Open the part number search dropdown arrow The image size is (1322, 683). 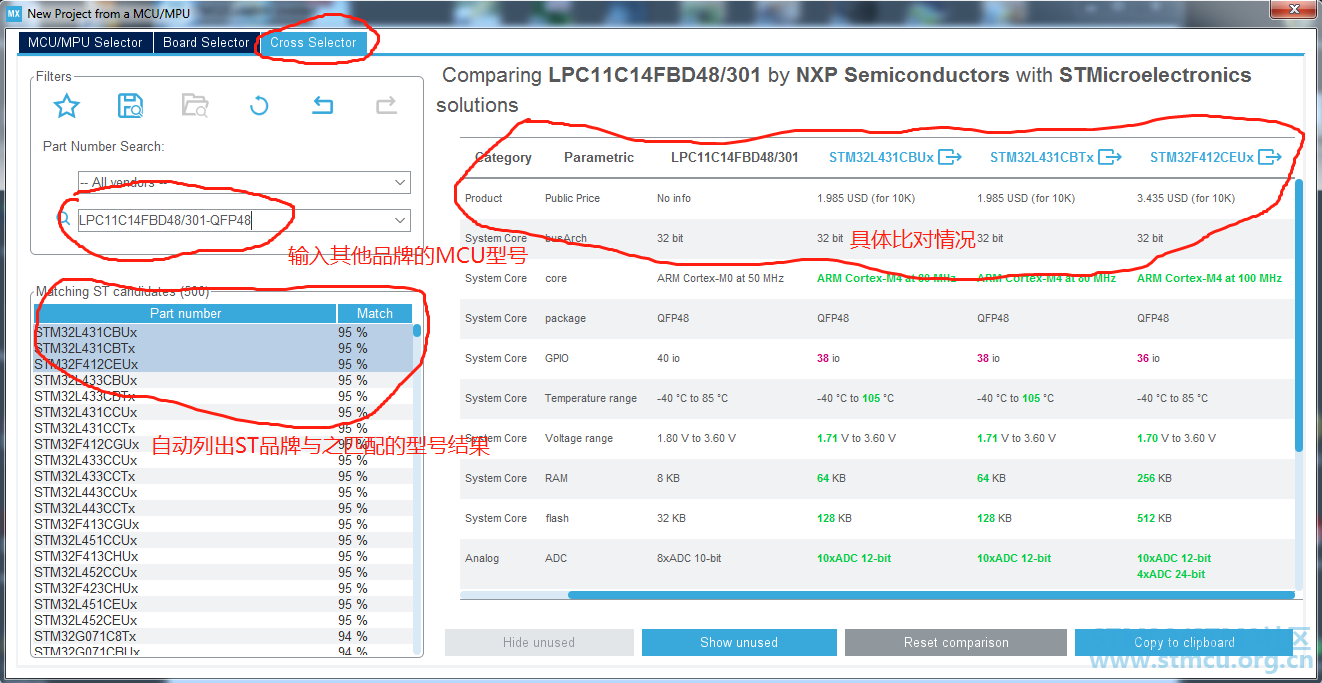[x=400, y=220]
